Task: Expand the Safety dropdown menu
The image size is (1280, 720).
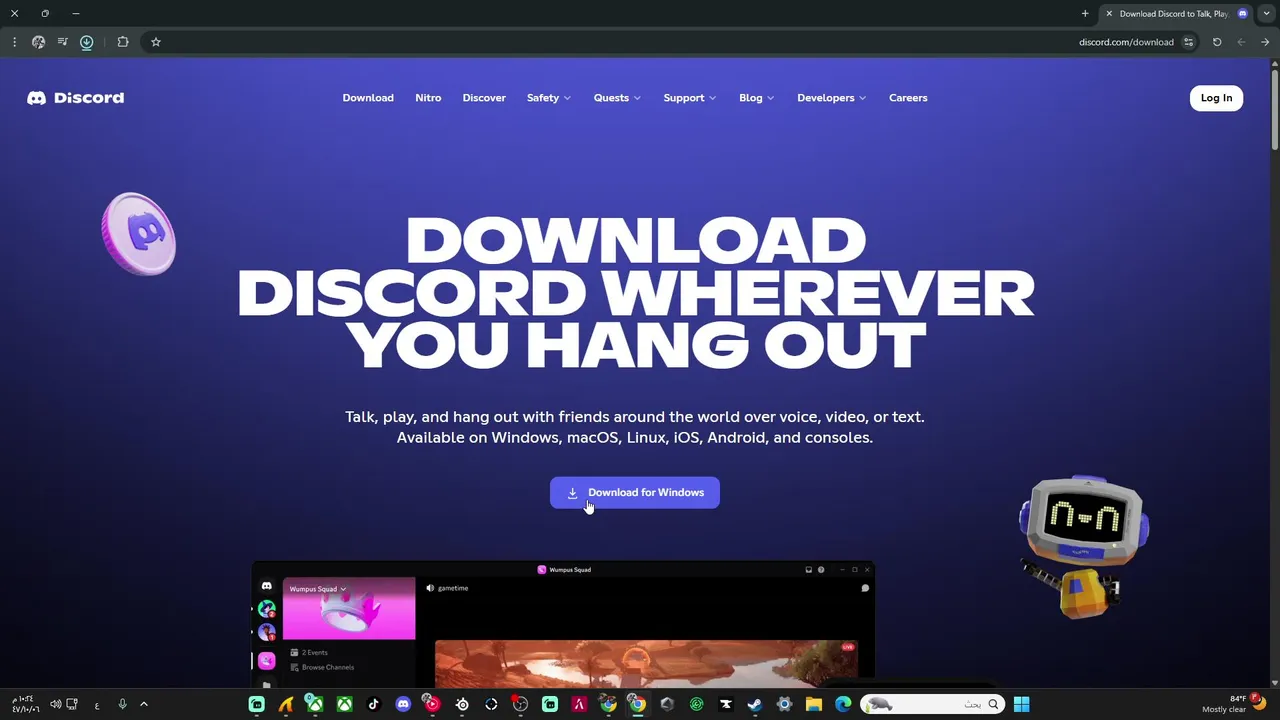Action: (x=549, y=98)
